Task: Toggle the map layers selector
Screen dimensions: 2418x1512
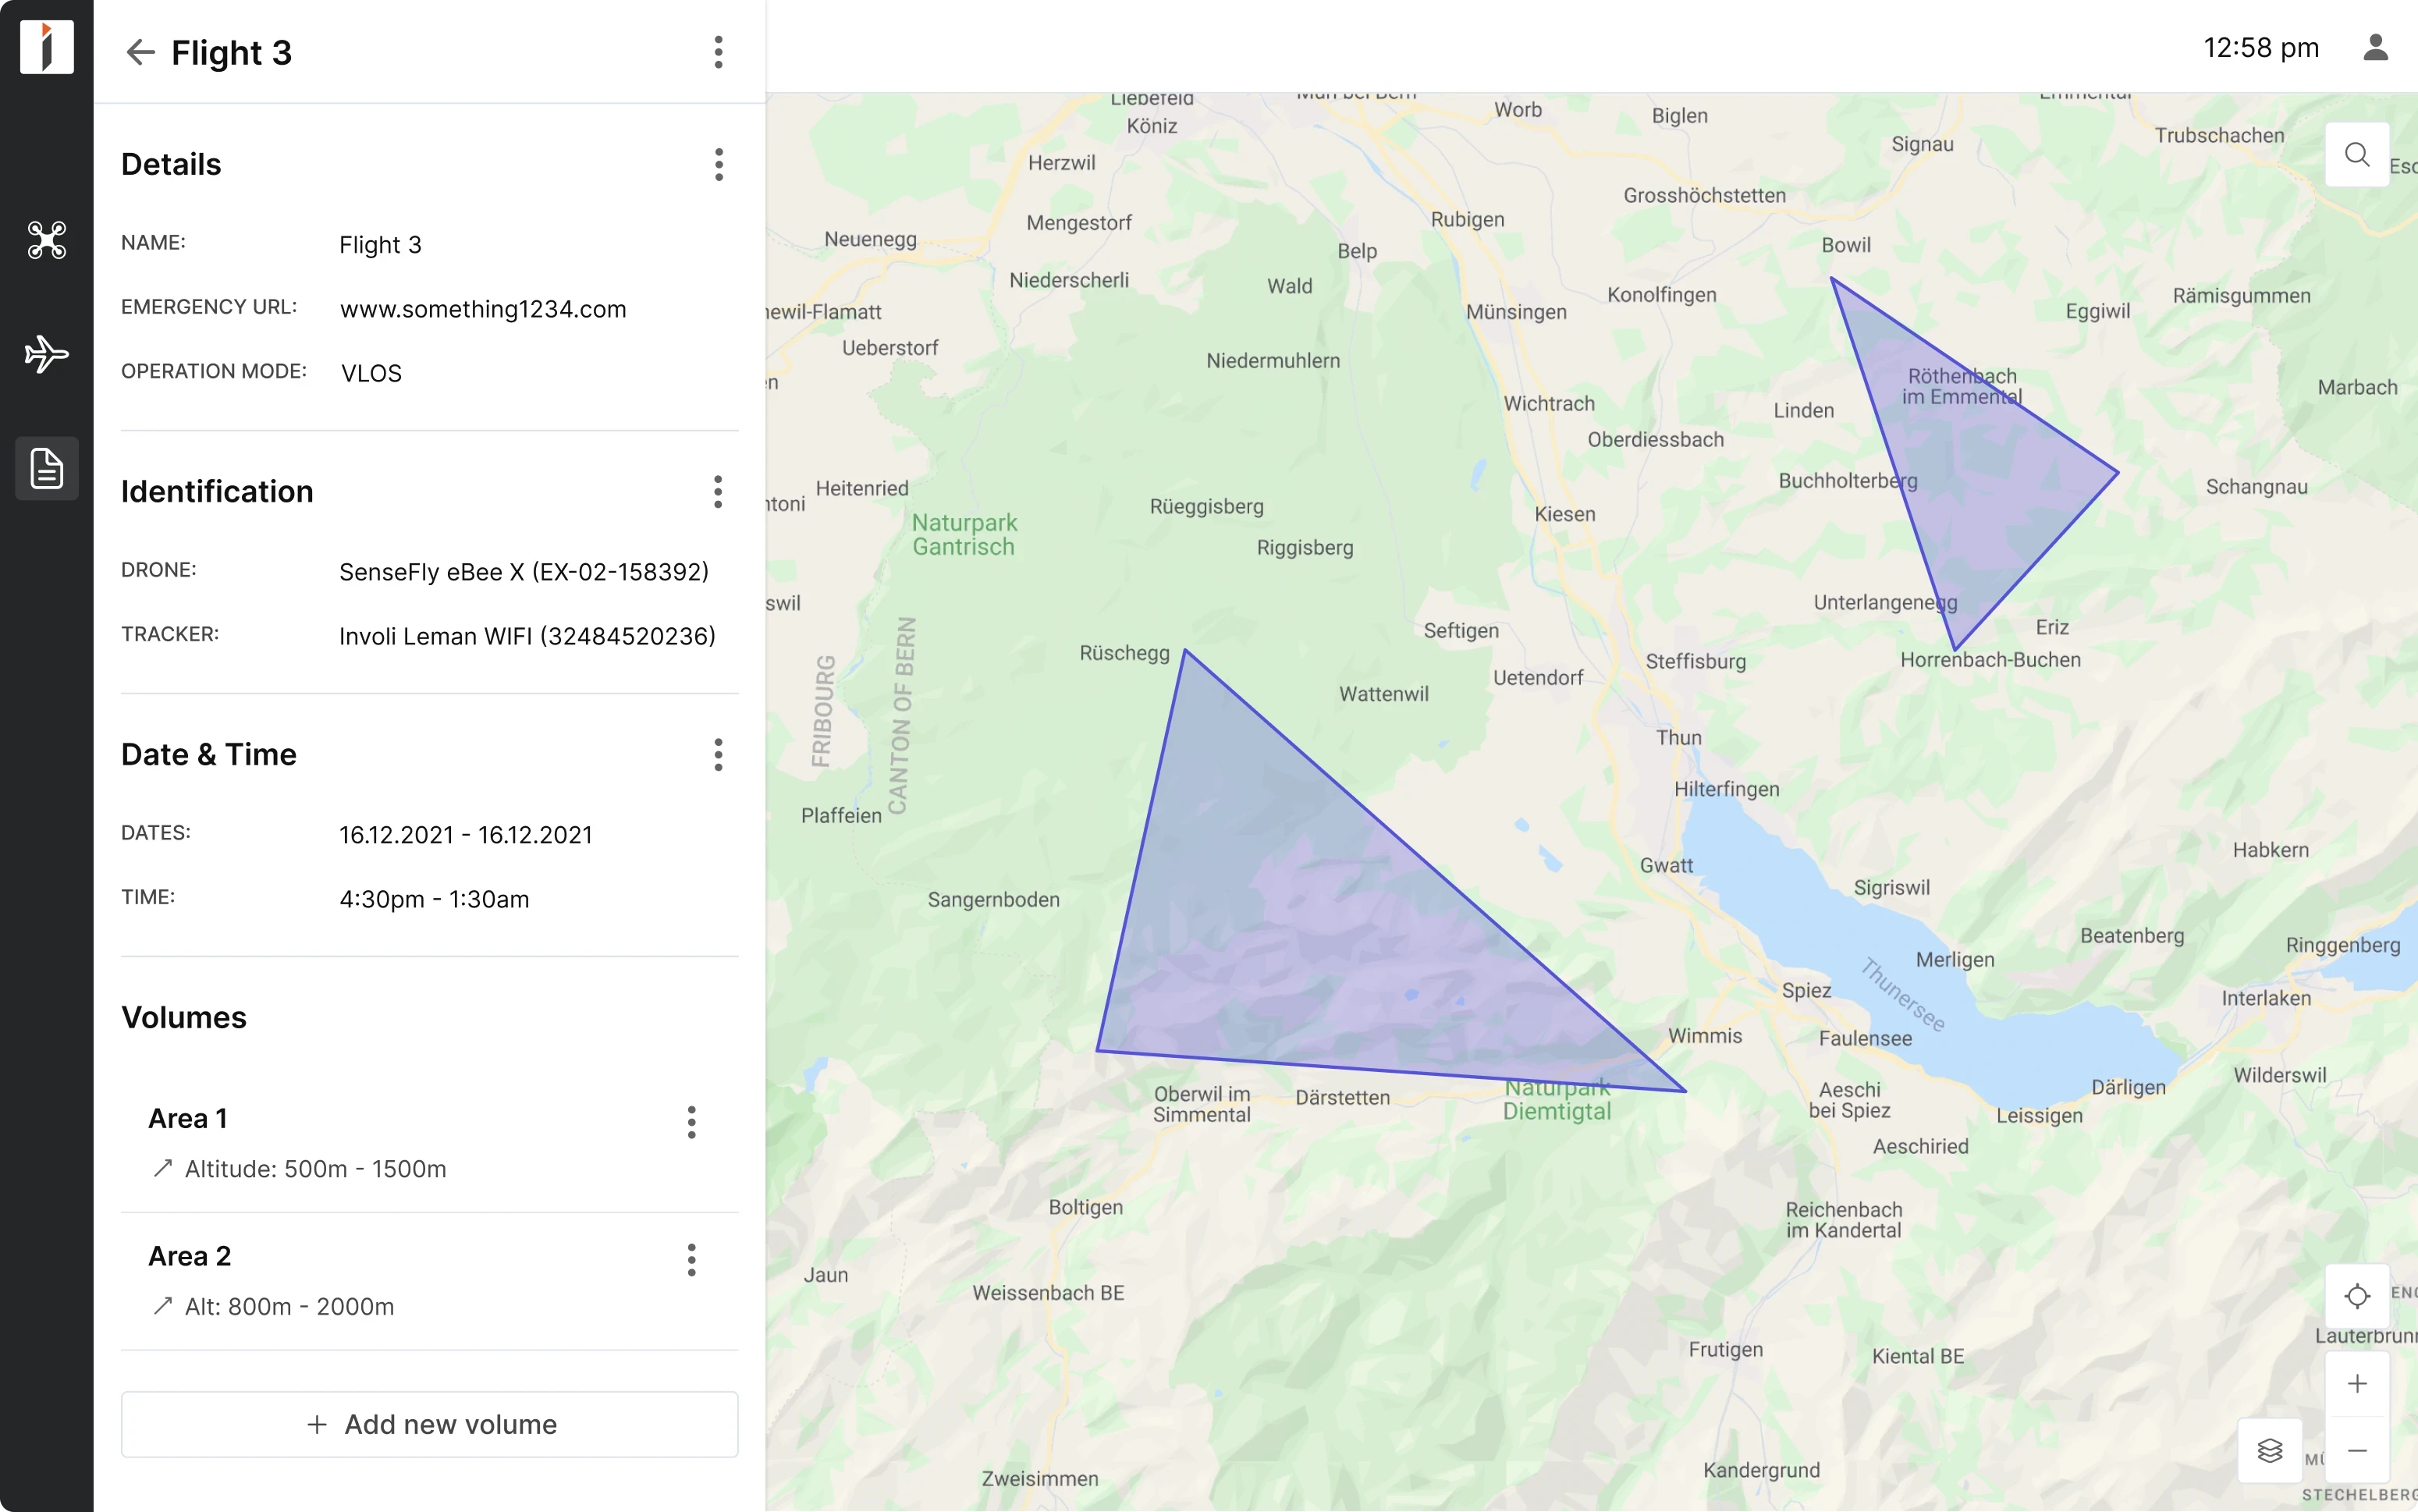Action: tap(2269, 1450)
